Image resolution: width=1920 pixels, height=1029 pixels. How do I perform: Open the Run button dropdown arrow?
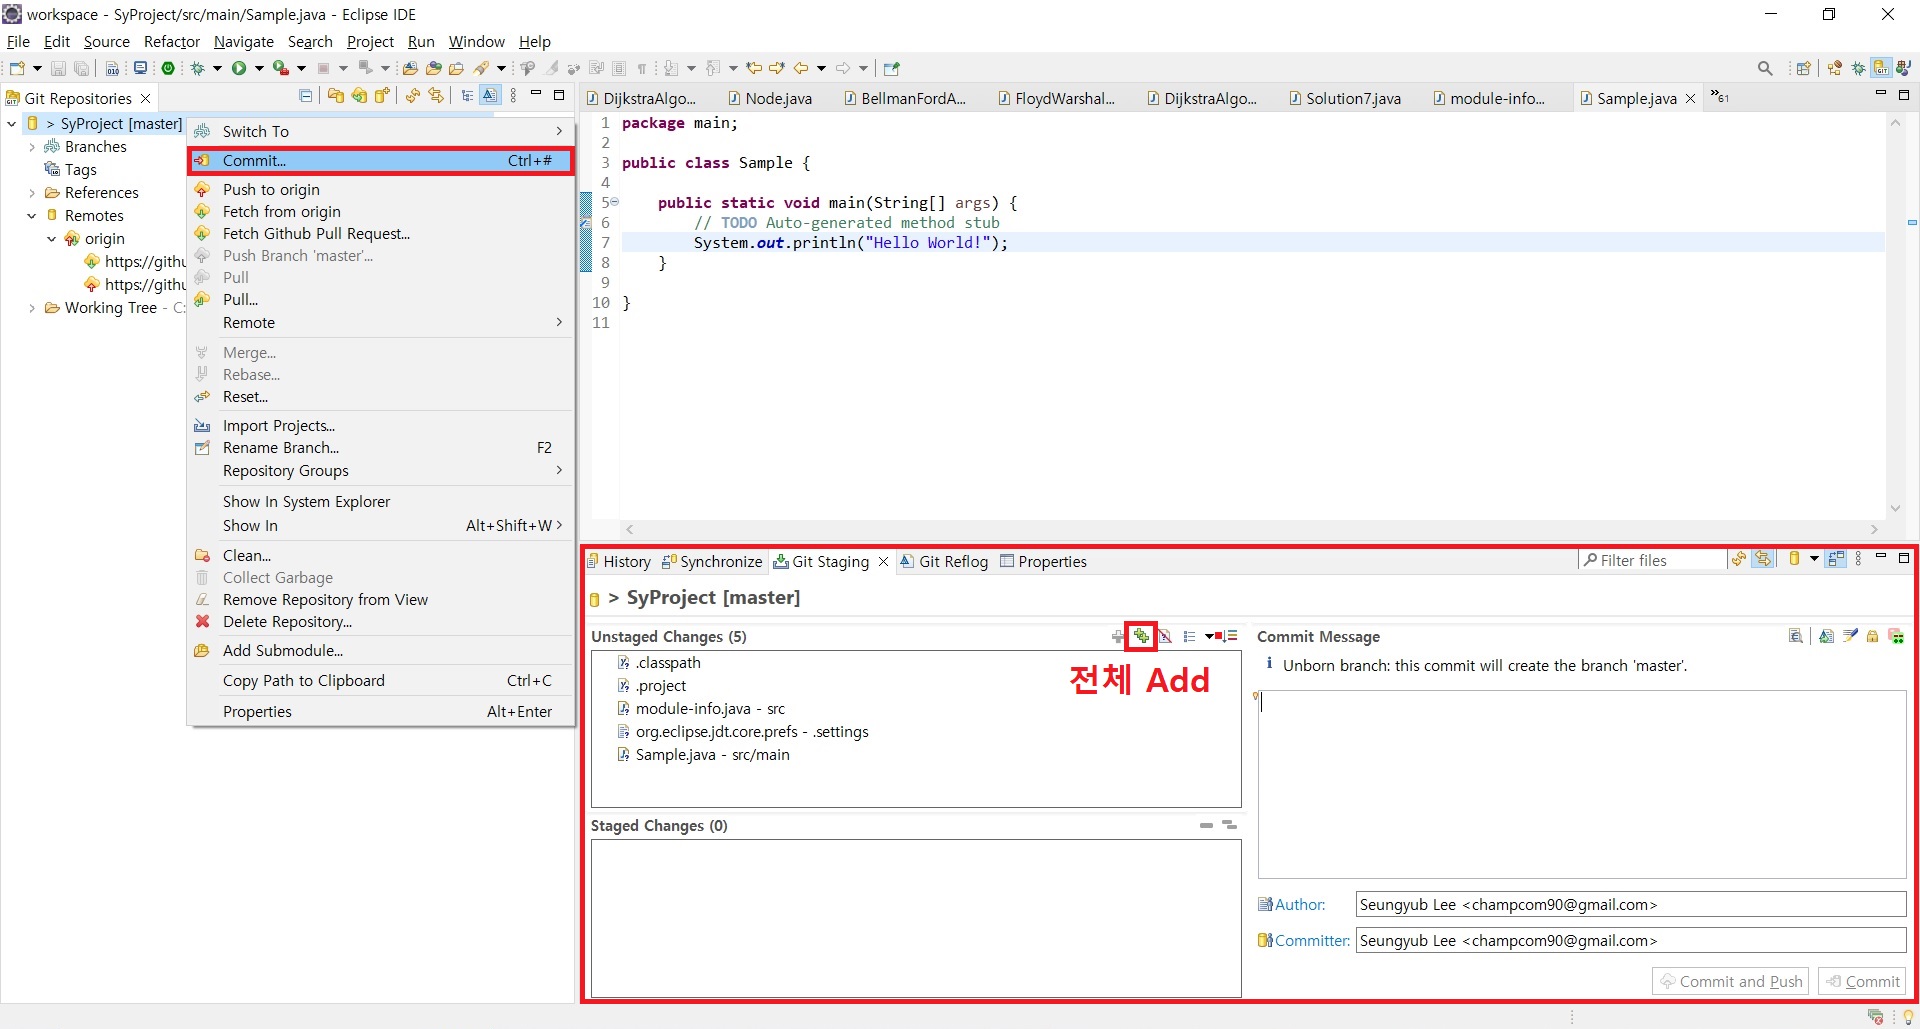[259, 68]
